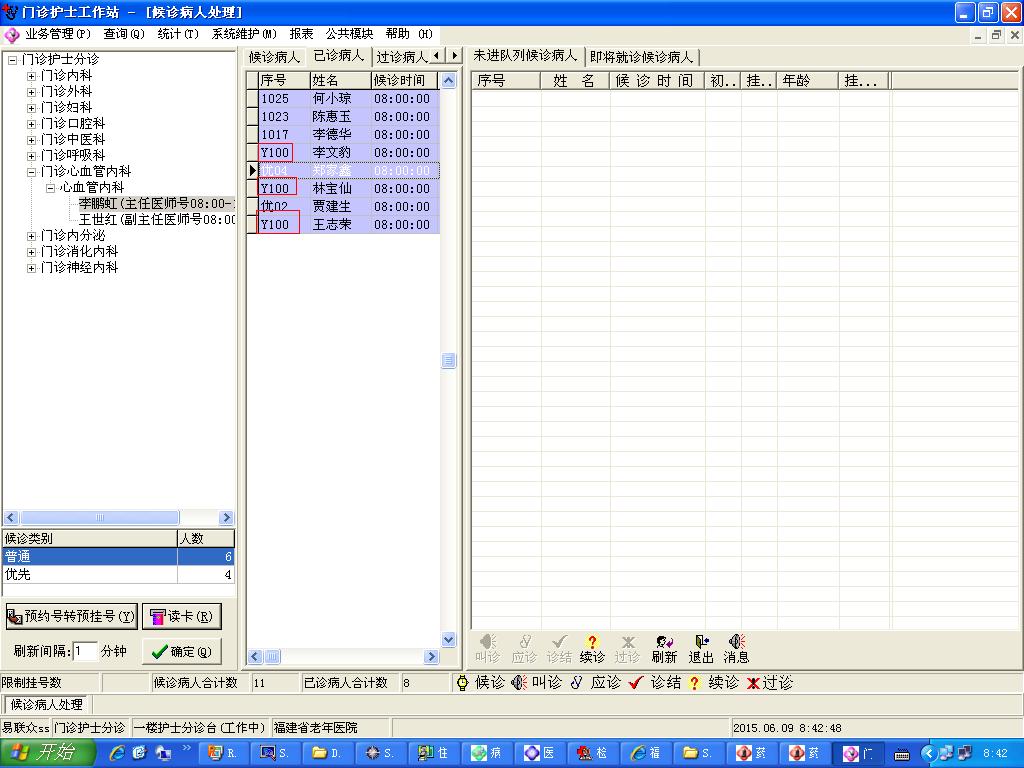Open the taskbar item labeled 医
Viewport: 1024px width, 768px height.
[x=538, y=753]
